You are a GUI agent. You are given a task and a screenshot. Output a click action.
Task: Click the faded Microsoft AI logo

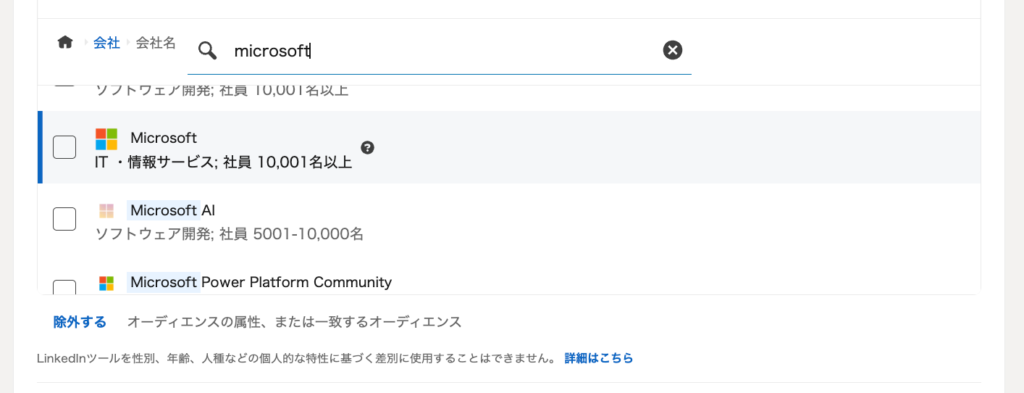tap(106, 210)
